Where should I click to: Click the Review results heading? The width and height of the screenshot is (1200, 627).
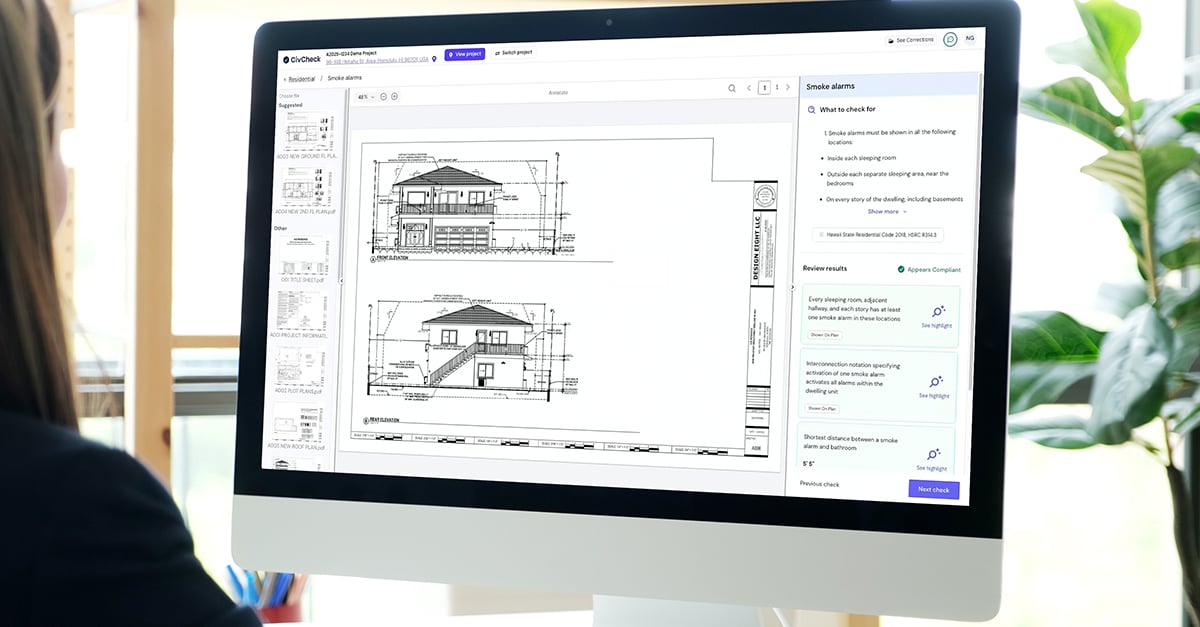[x=825, y=269]
